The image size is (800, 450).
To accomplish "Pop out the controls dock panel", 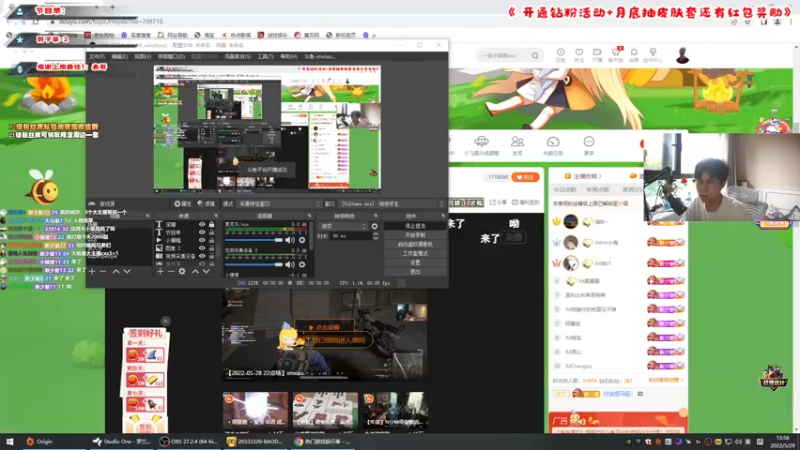I will pyautogui.click(x=443, y=216).
